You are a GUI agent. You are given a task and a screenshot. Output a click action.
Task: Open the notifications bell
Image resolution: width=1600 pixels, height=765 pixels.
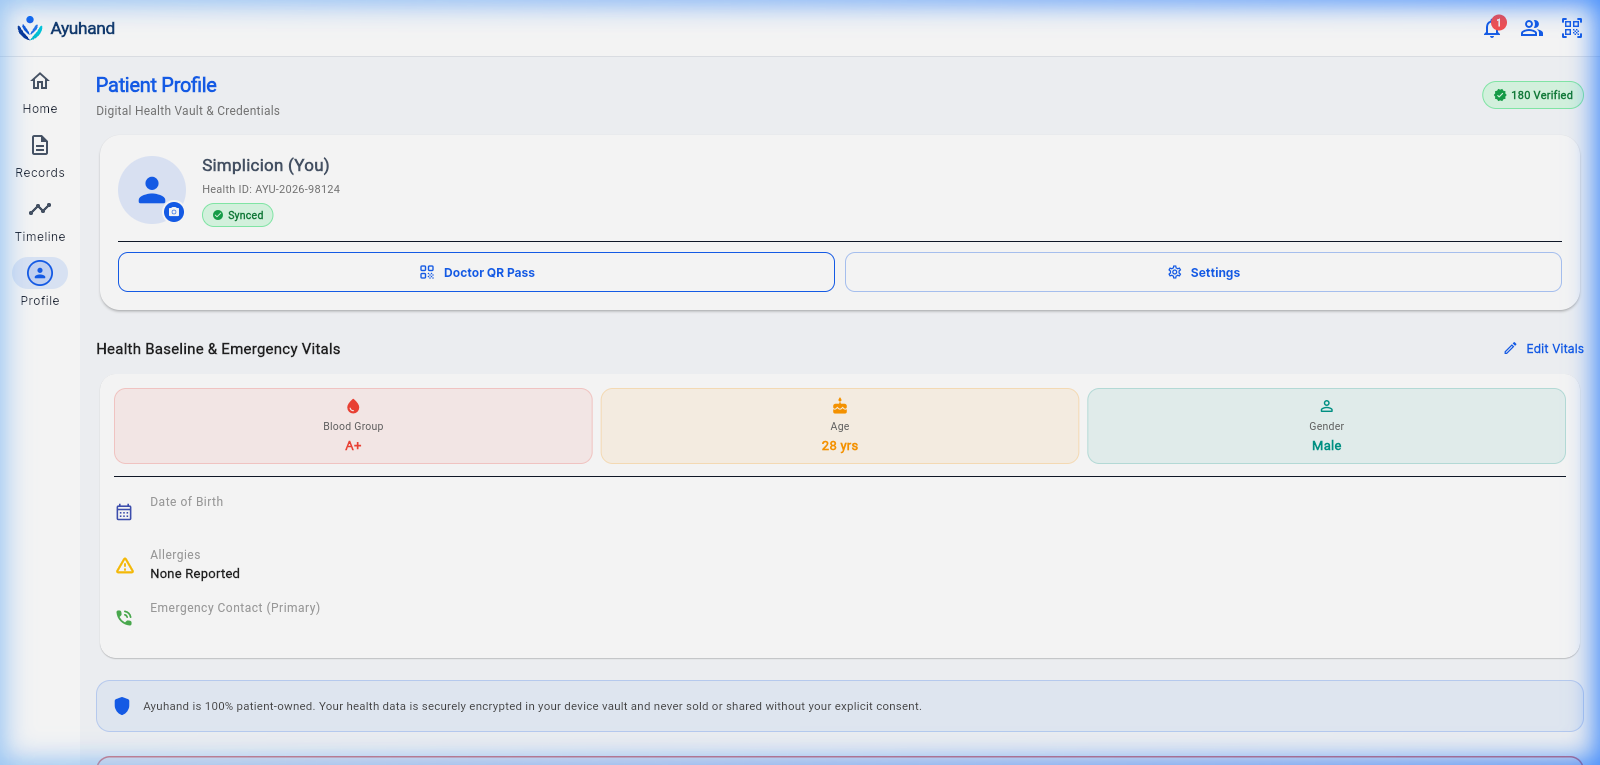(x=1492, y=28)
